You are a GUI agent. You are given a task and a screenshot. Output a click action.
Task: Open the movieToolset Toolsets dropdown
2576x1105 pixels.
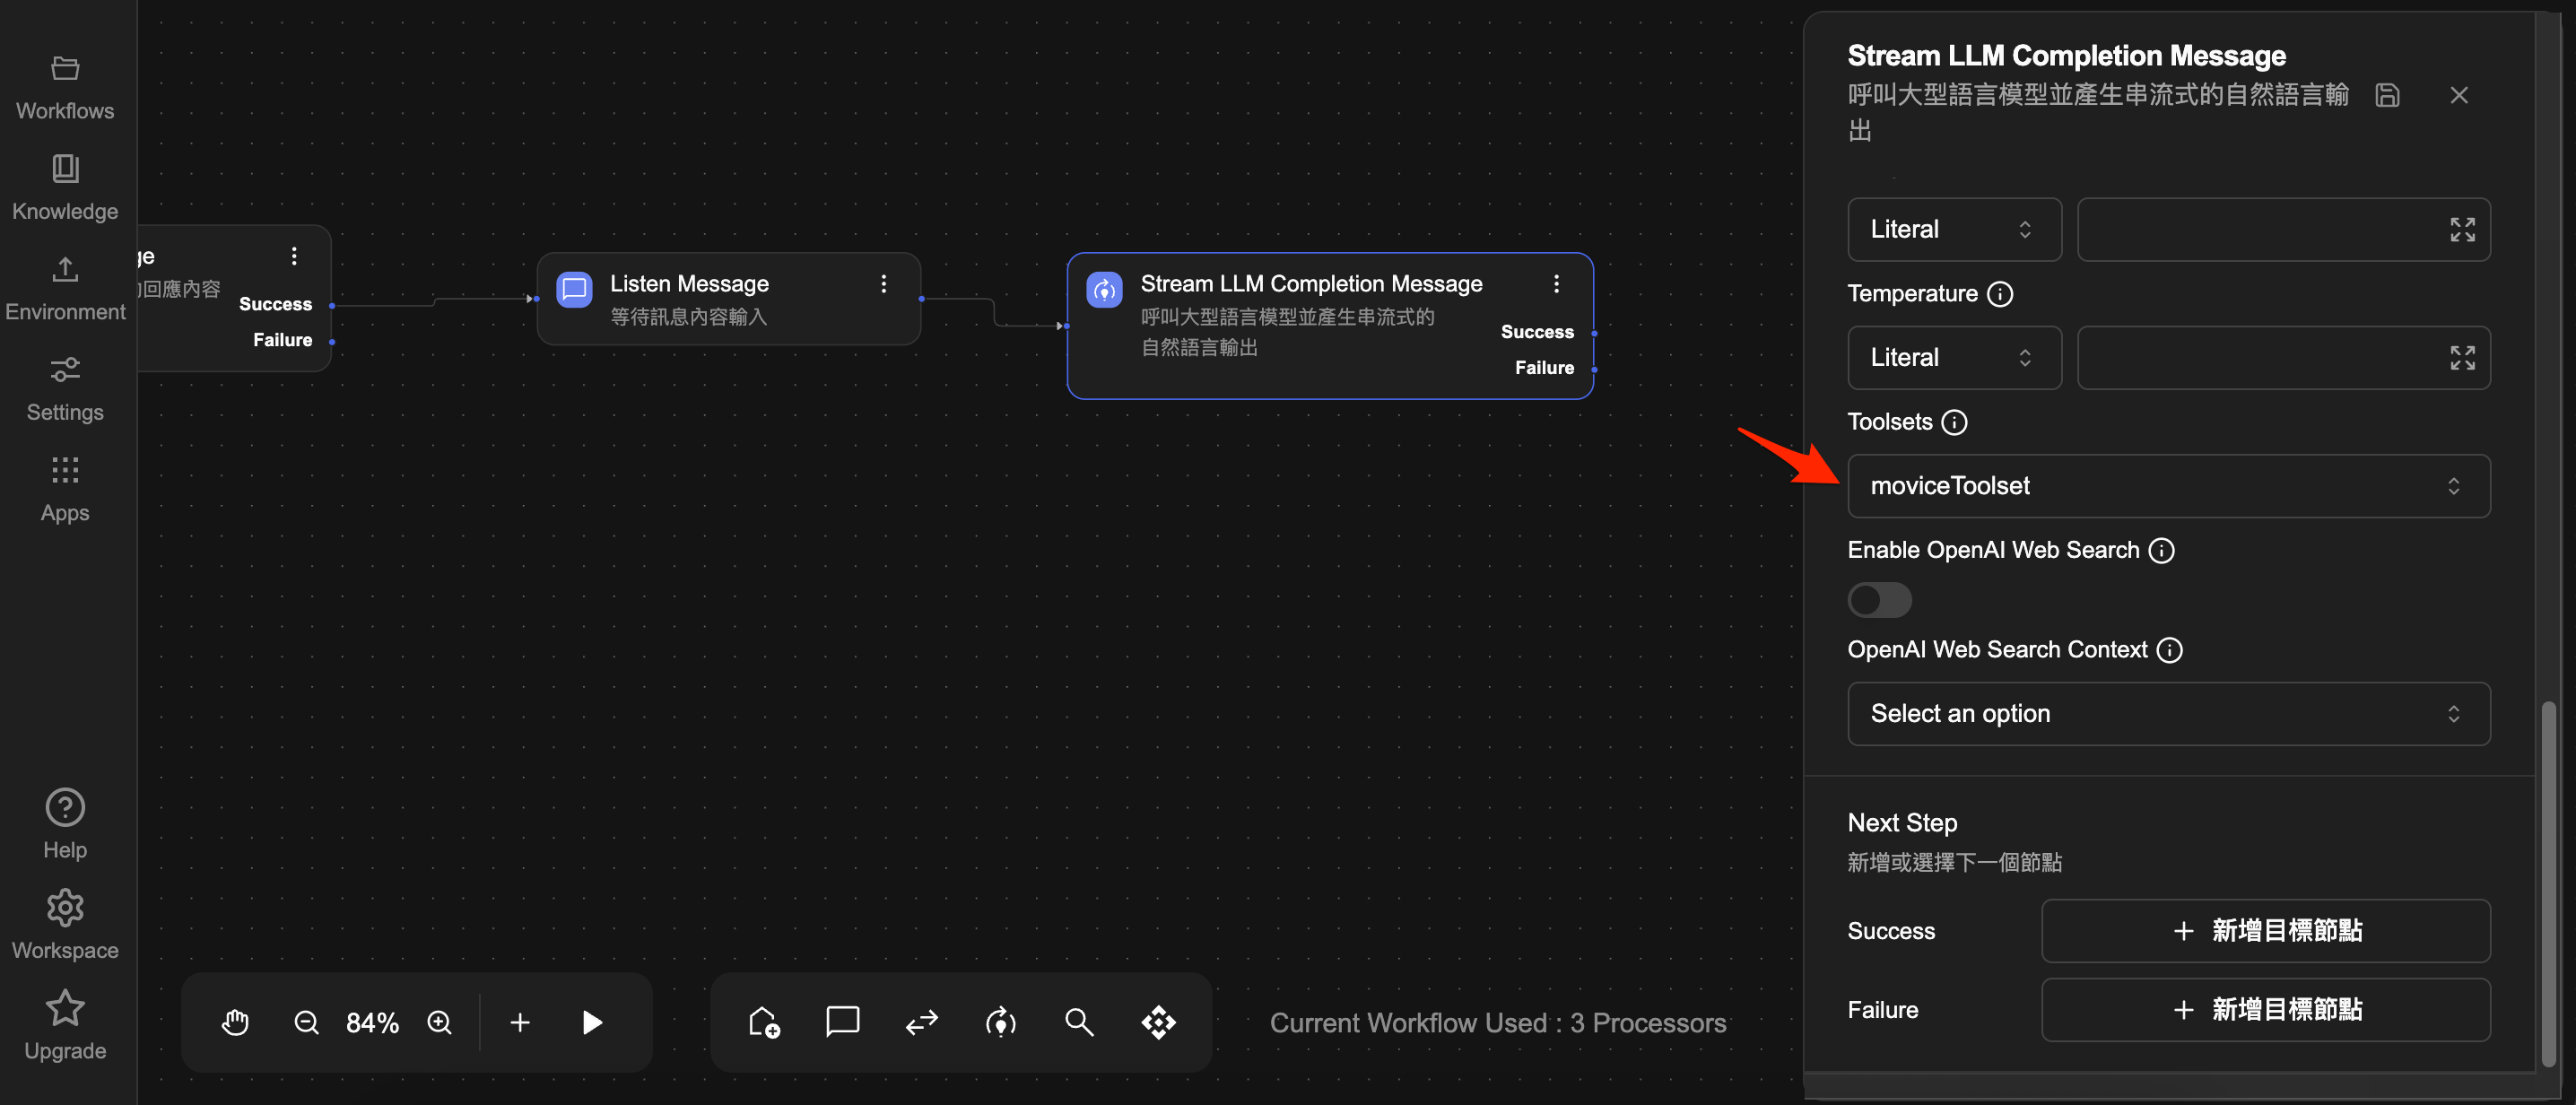tap(2168, 486)
